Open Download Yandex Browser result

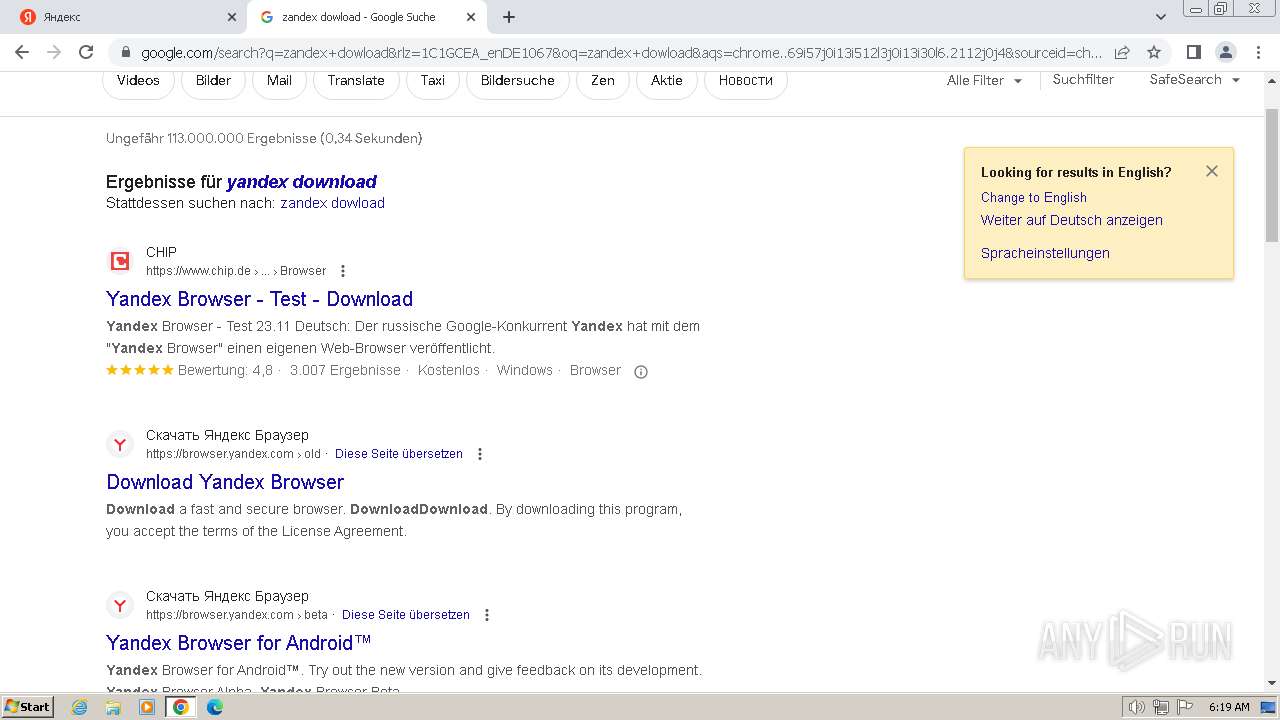tap(225, 482)
